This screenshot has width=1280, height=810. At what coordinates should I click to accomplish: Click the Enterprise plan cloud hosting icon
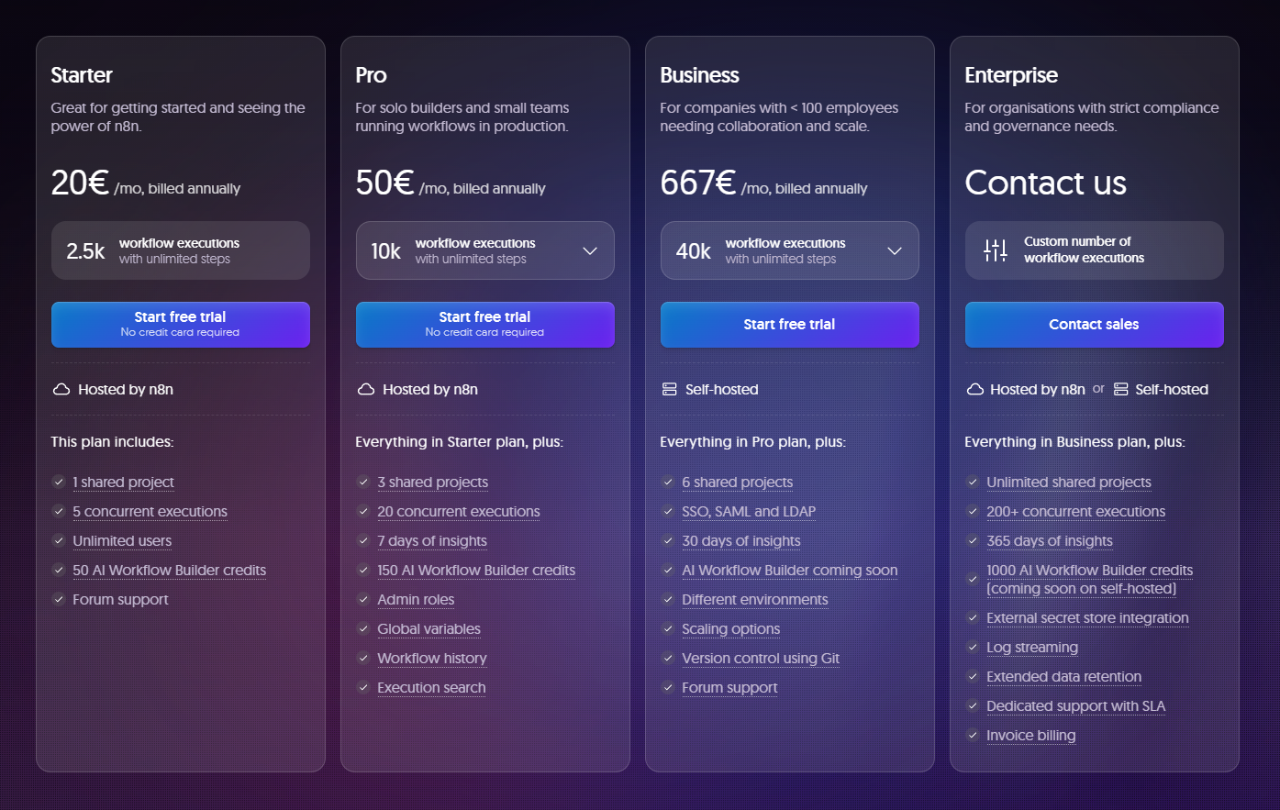click(975, 389)
